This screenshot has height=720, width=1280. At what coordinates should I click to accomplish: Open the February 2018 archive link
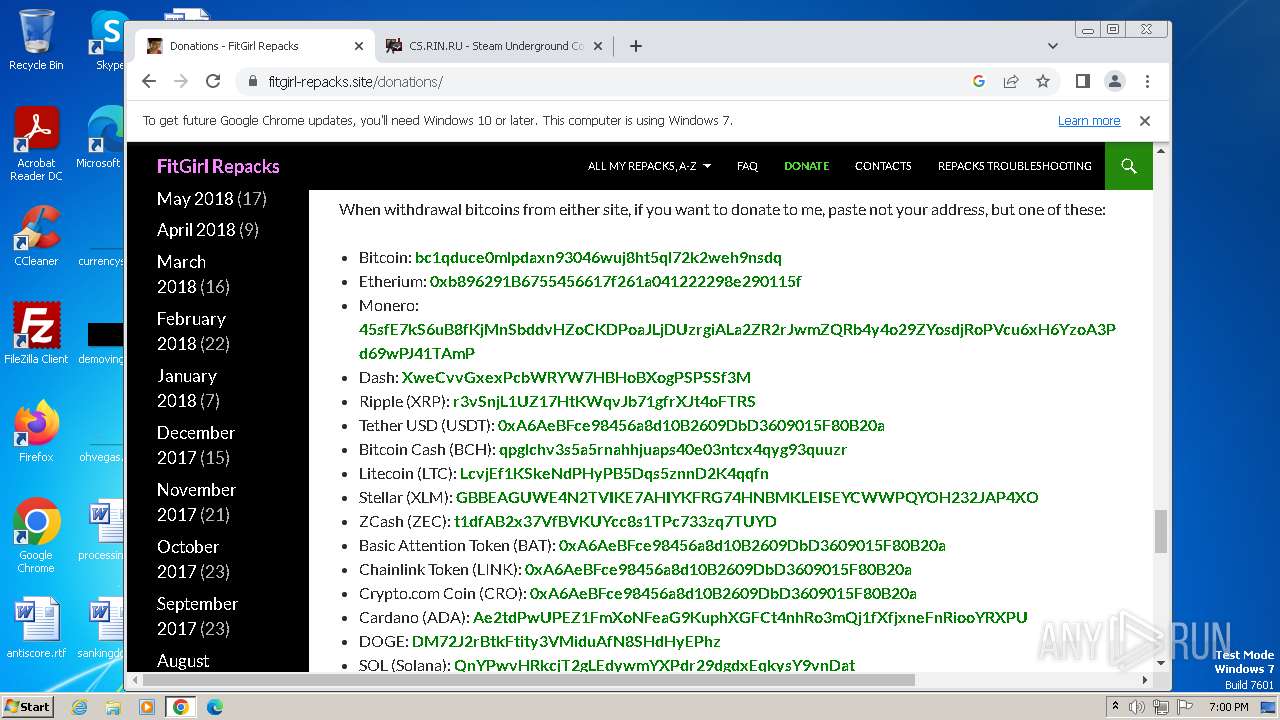(x=191, y=331)
